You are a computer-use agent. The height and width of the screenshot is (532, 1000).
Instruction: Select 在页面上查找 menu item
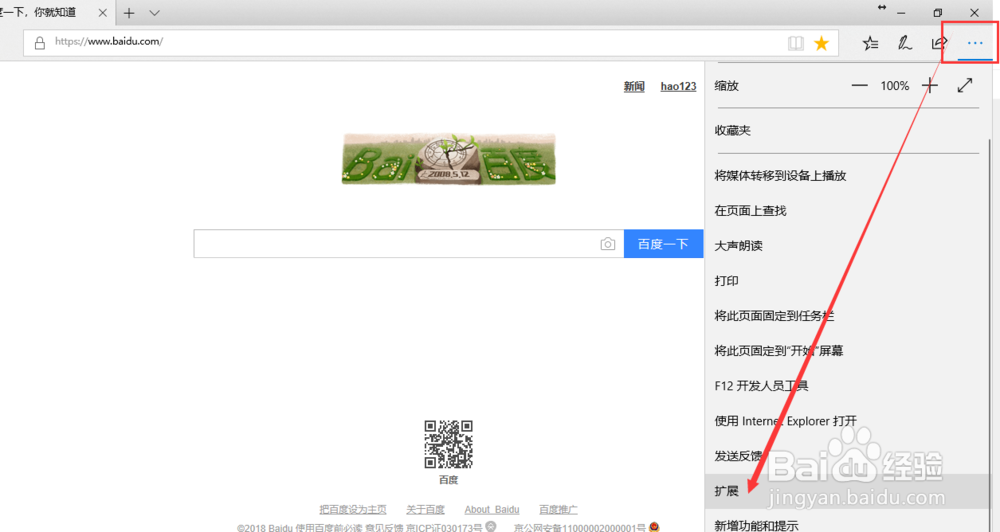(x=848, y=211)
